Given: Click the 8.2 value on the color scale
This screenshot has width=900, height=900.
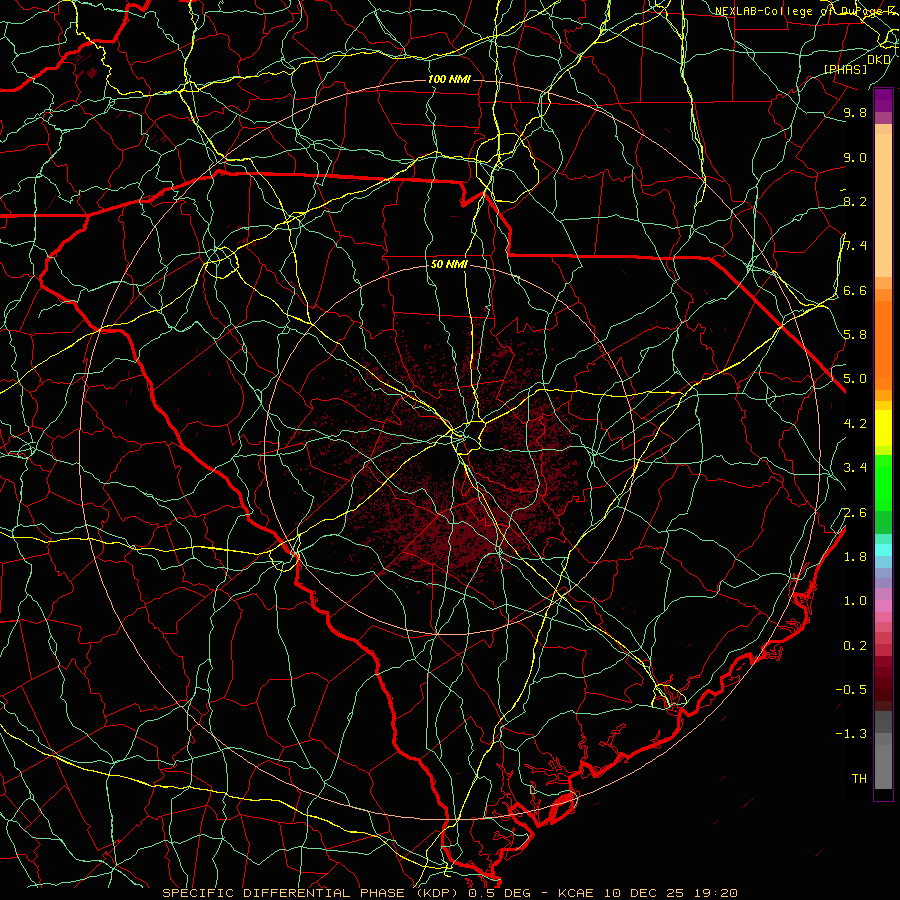Looking at the screenshot, I should pyautogui.click(x=855, y=201).
